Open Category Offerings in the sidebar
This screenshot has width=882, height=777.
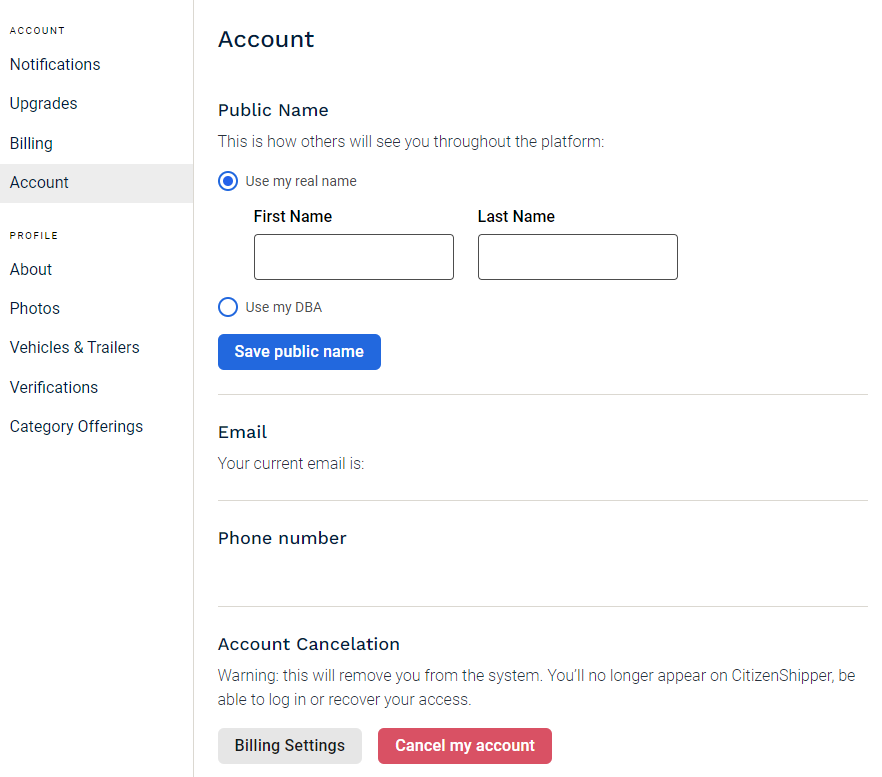click(76, 426)
